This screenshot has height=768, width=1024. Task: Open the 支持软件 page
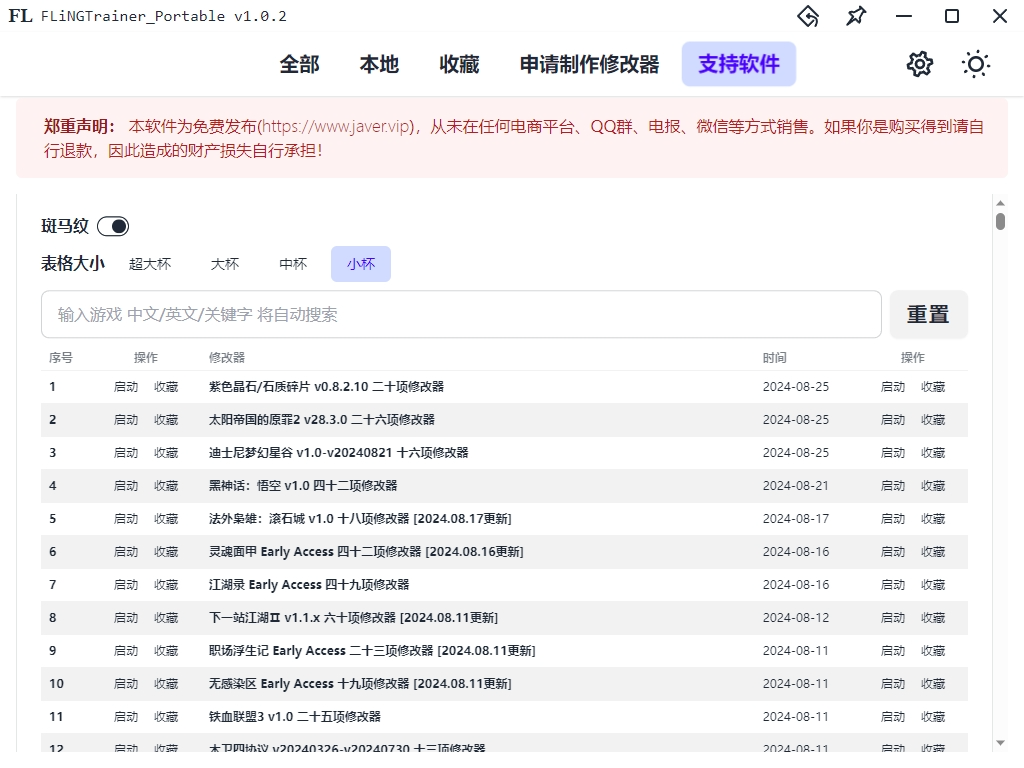click(x=738, y=64)
